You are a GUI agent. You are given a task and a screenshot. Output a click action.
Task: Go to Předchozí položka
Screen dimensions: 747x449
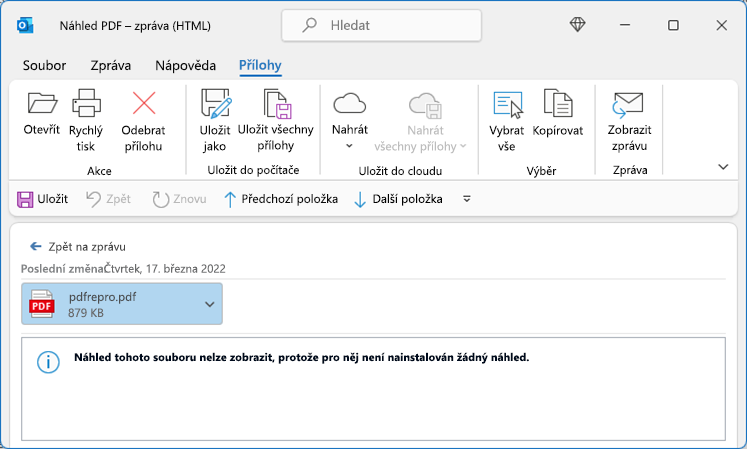(281, 199)
